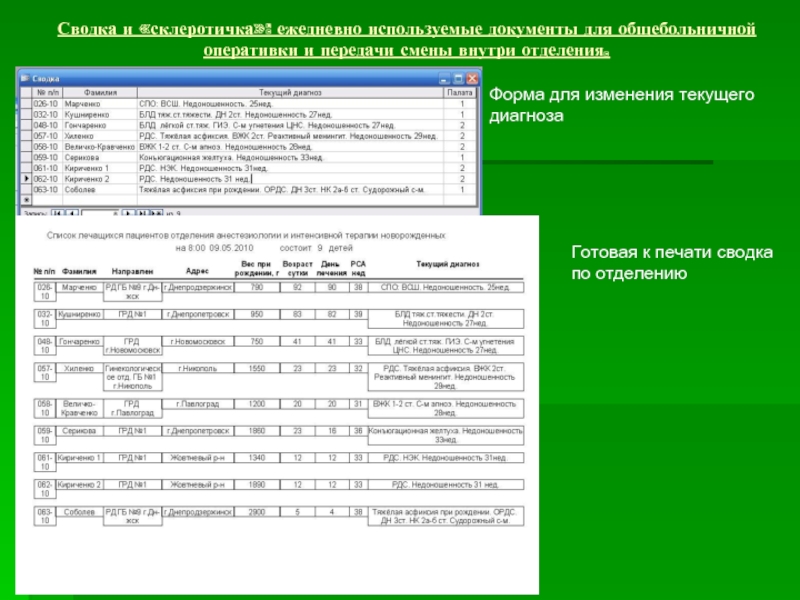Click the current-record arrow selector beside 062-10
Screen dimensions: 800x600
pos(26,179)
